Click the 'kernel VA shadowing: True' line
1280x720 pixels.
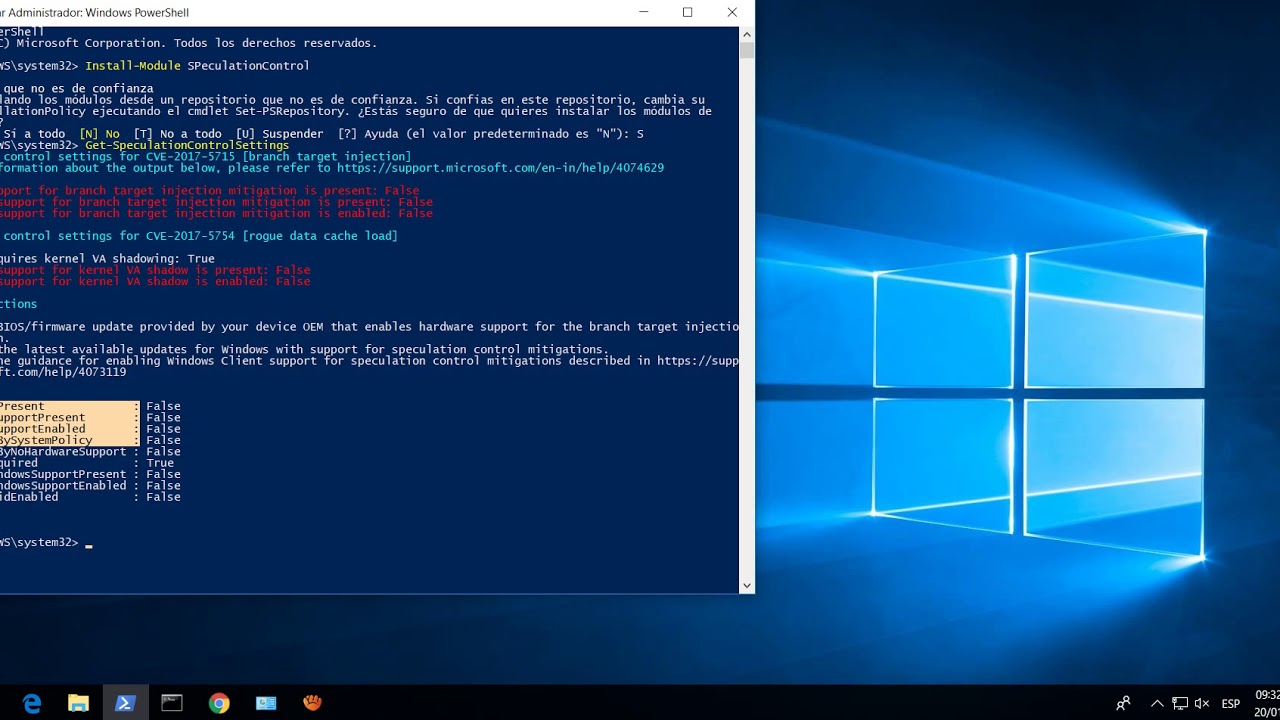(x=107, y=259)
